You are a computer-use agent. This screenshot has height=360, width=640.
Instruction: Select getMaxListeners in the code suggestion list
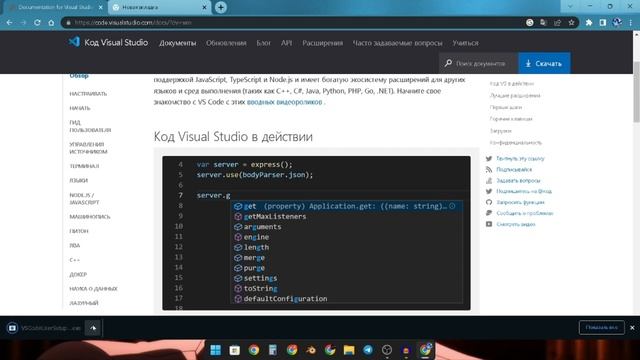(x=275, y=216)
